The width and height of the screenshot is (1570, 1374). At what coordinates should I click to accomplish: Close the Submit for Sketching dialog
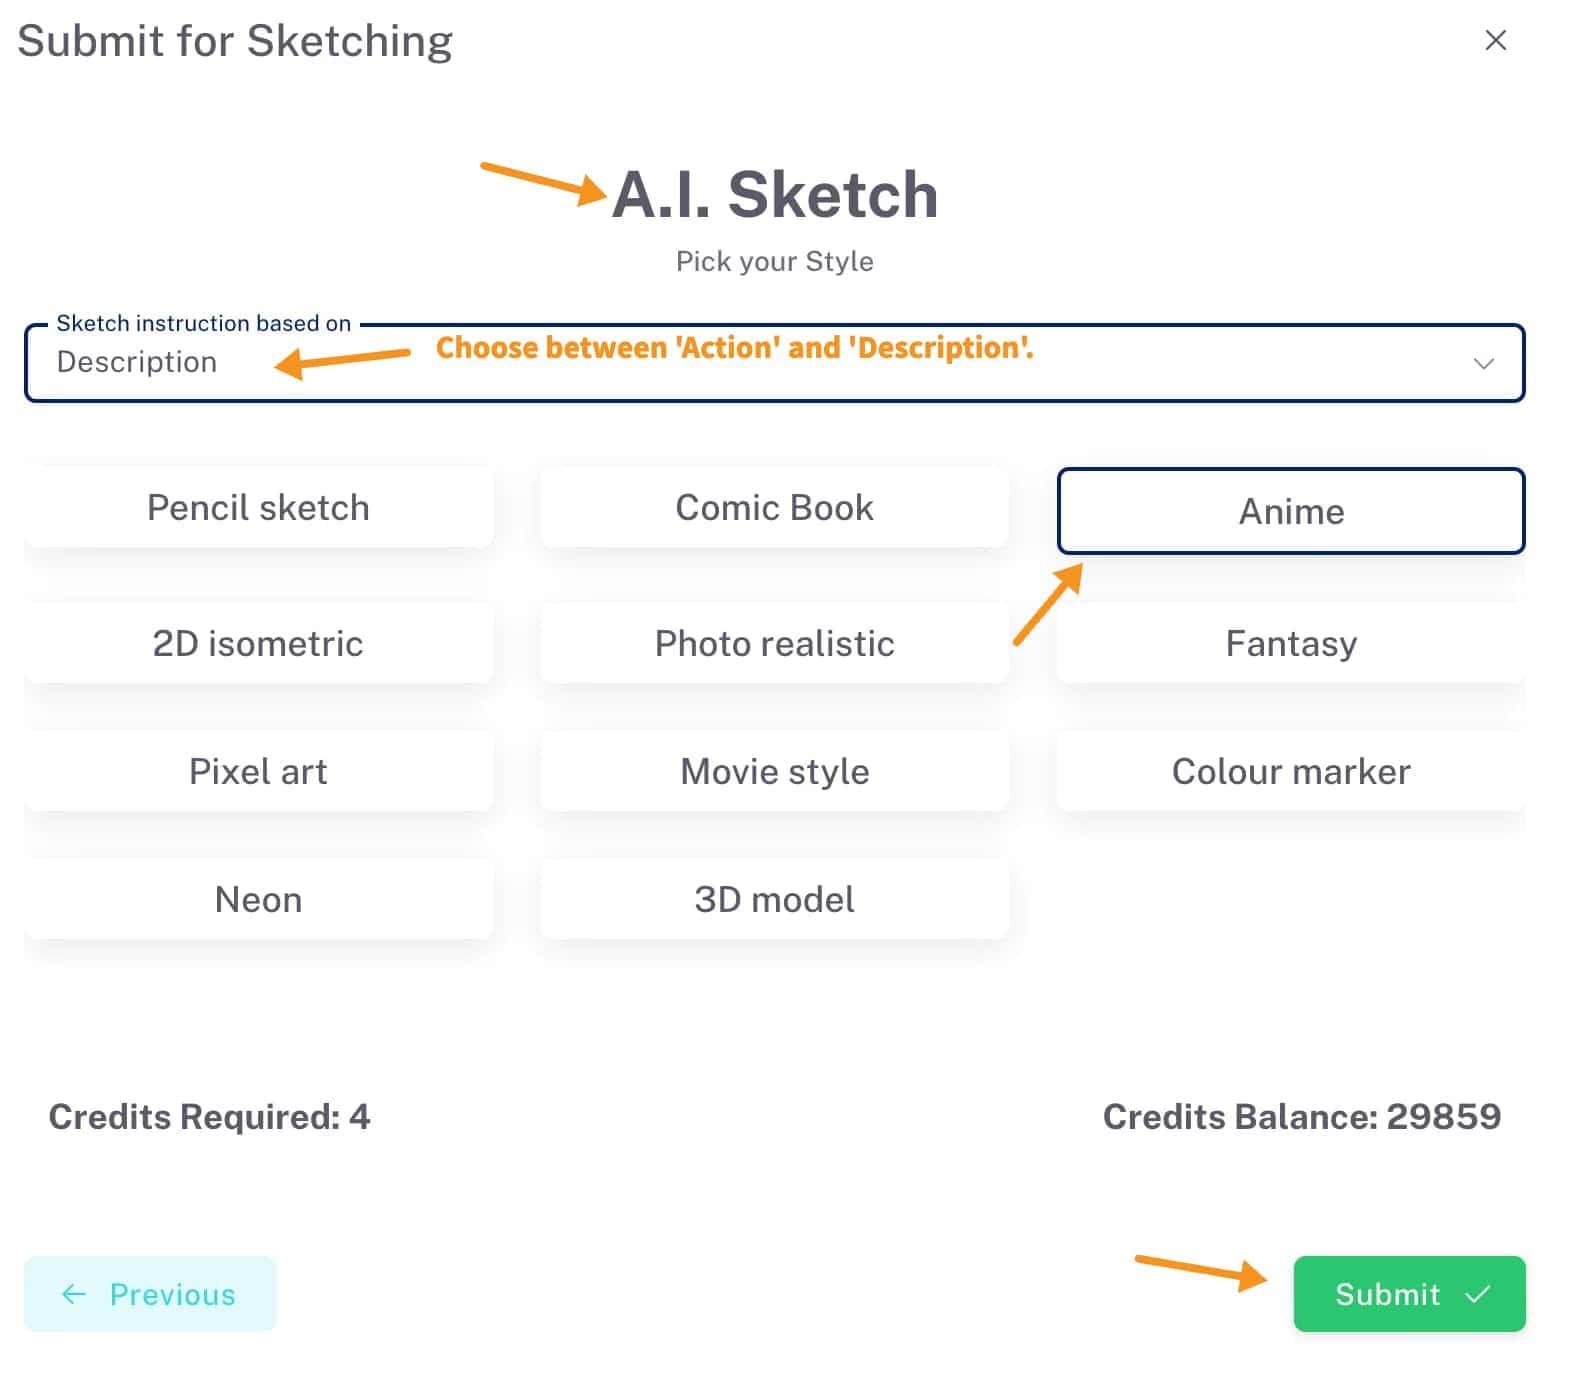(x=1495, y=40)
